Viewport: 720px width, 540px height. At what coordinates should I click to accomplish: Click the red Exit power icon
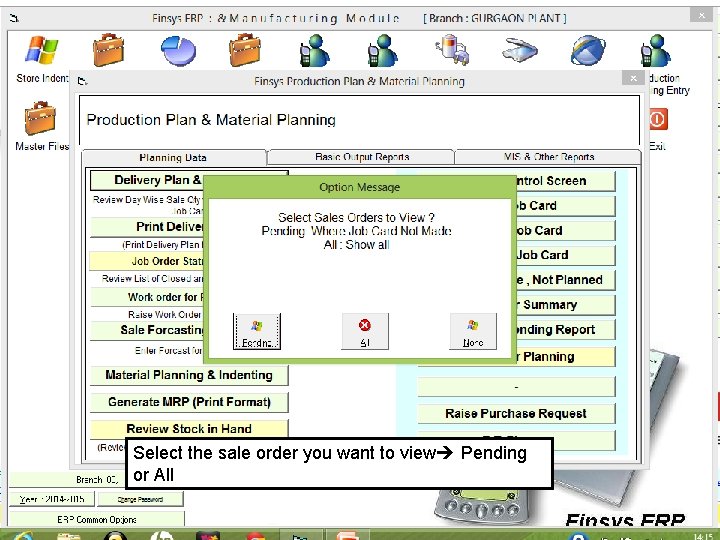(x=658, y=119)
